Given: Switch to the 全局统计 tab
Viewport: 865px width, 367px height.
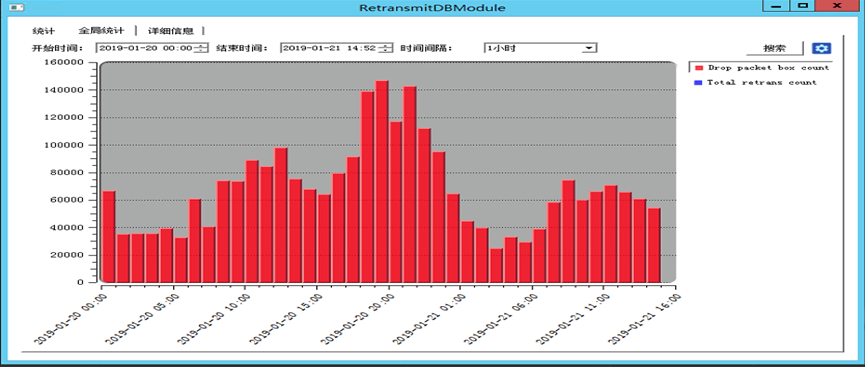Looking at the screenshot, I should tap(101, 31).
